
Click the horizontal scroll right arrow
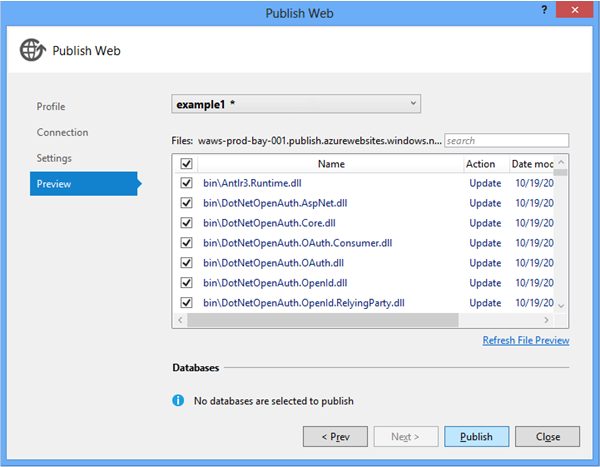(546, 320)
